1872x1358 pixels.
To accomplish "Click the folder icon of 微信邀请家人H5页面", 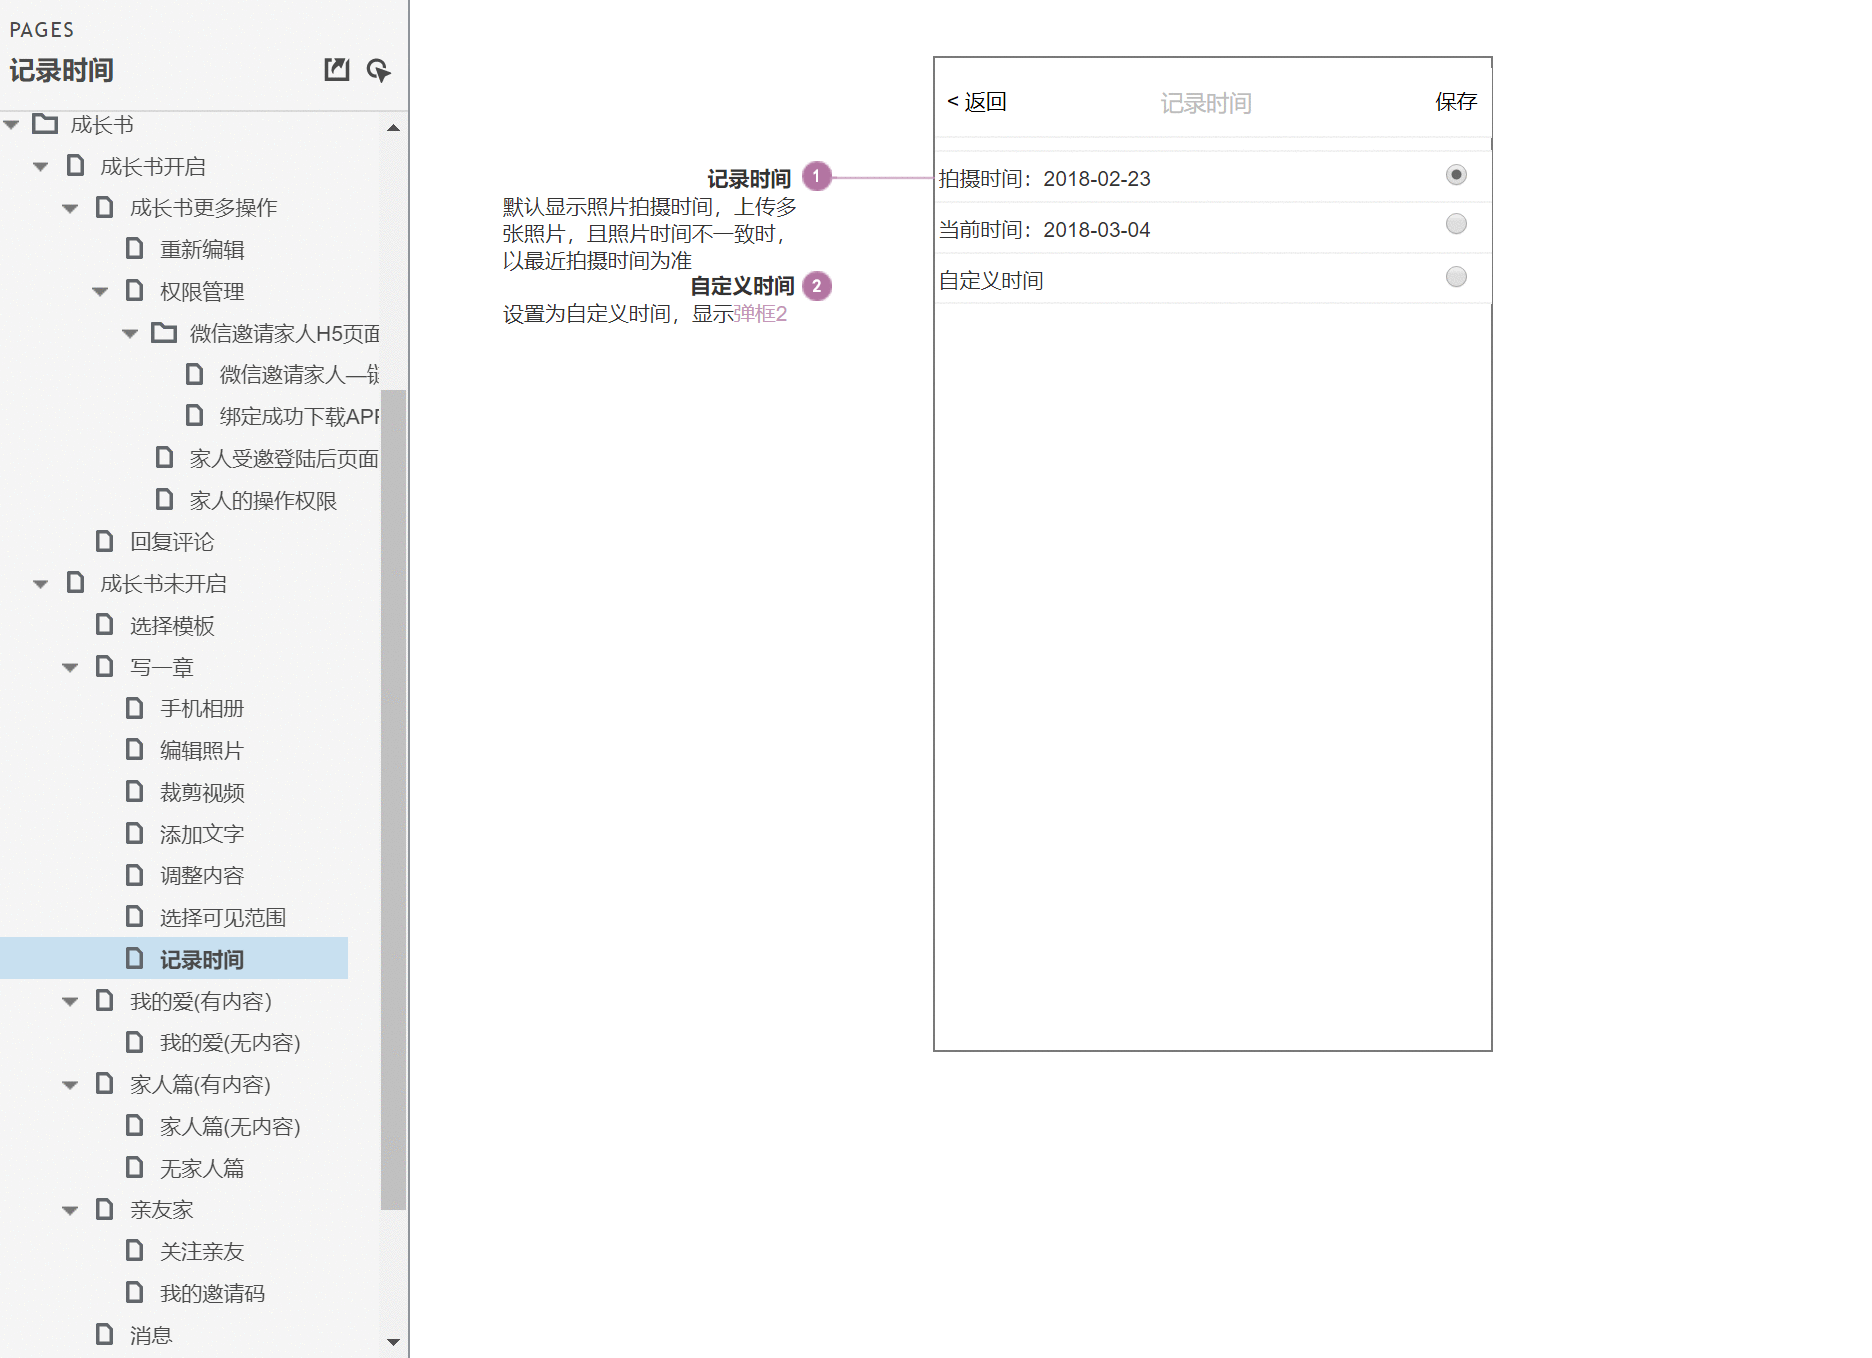I will 164,332.
